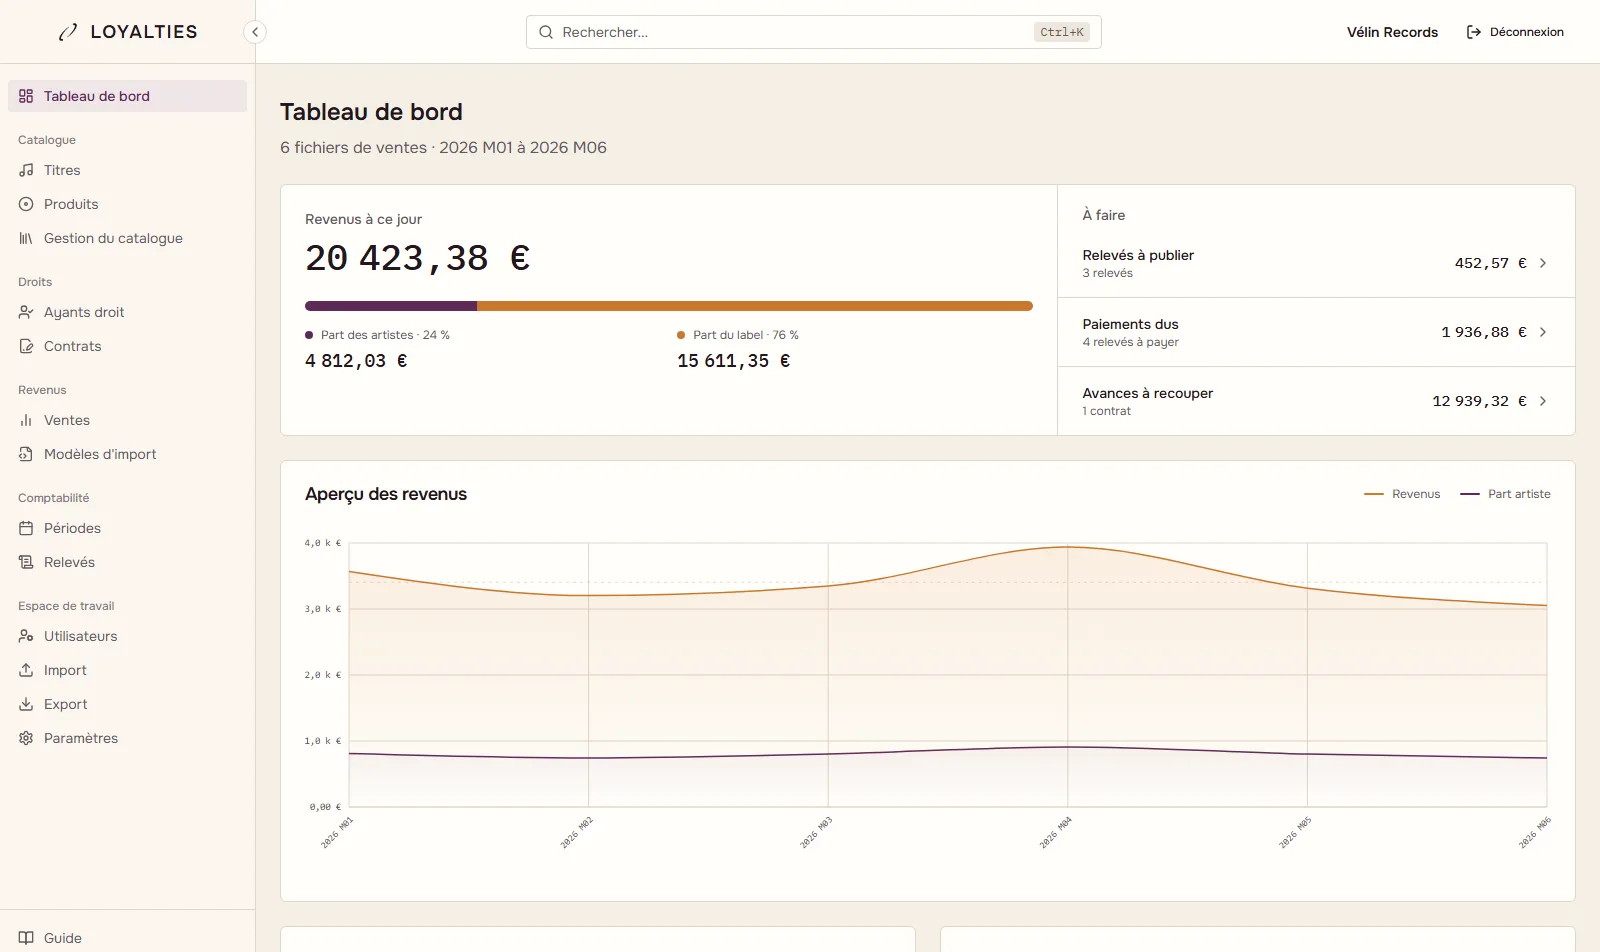Click the Produits disc icon
1600x952 pixels.
click(26, 204)
